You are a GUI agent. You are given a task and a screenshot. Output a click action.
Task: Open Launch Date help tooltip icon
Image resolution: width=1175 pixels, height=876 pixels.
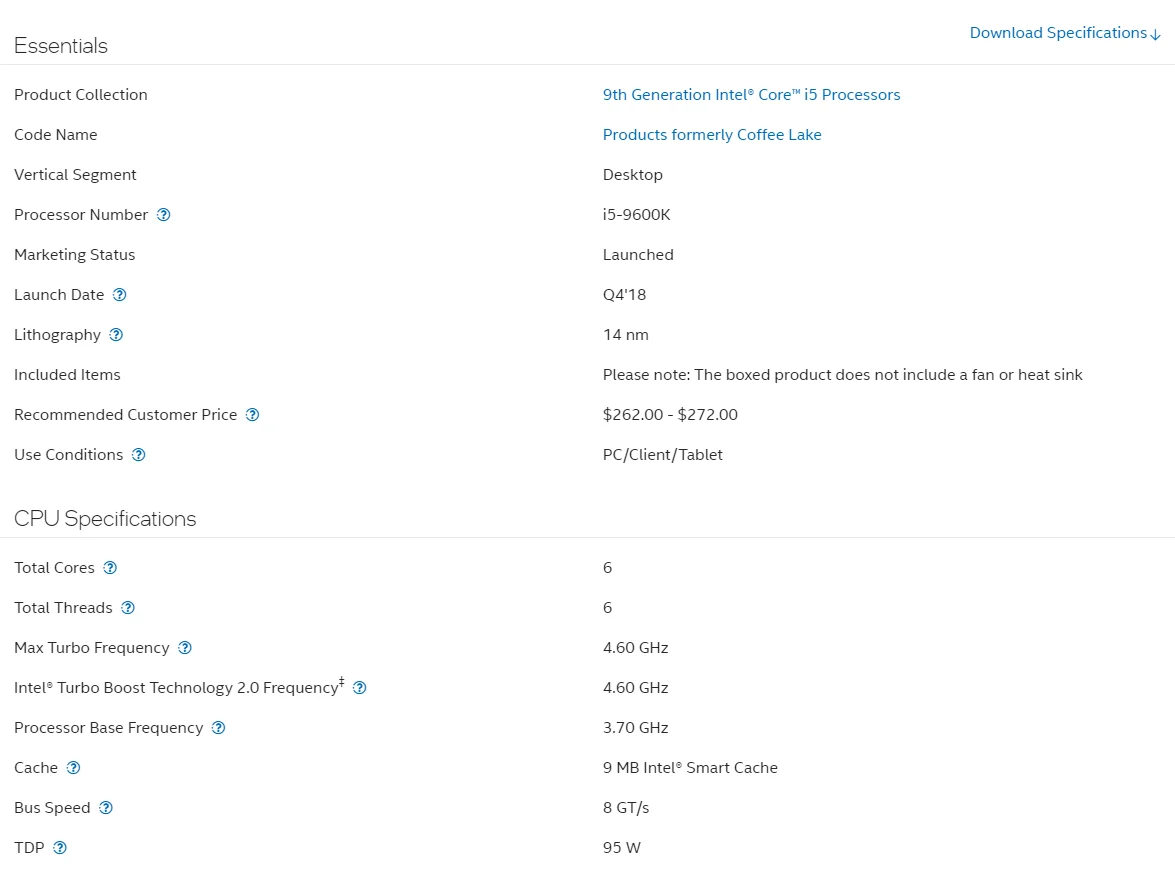coord(120,295)
